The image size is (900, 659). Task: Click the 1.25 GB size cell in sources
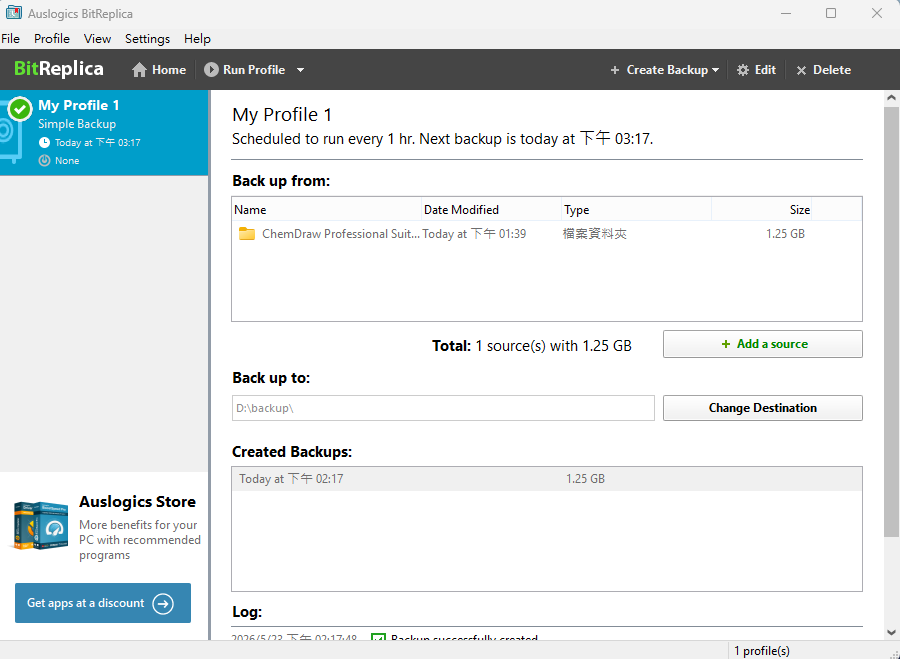[x=785, y=234]
